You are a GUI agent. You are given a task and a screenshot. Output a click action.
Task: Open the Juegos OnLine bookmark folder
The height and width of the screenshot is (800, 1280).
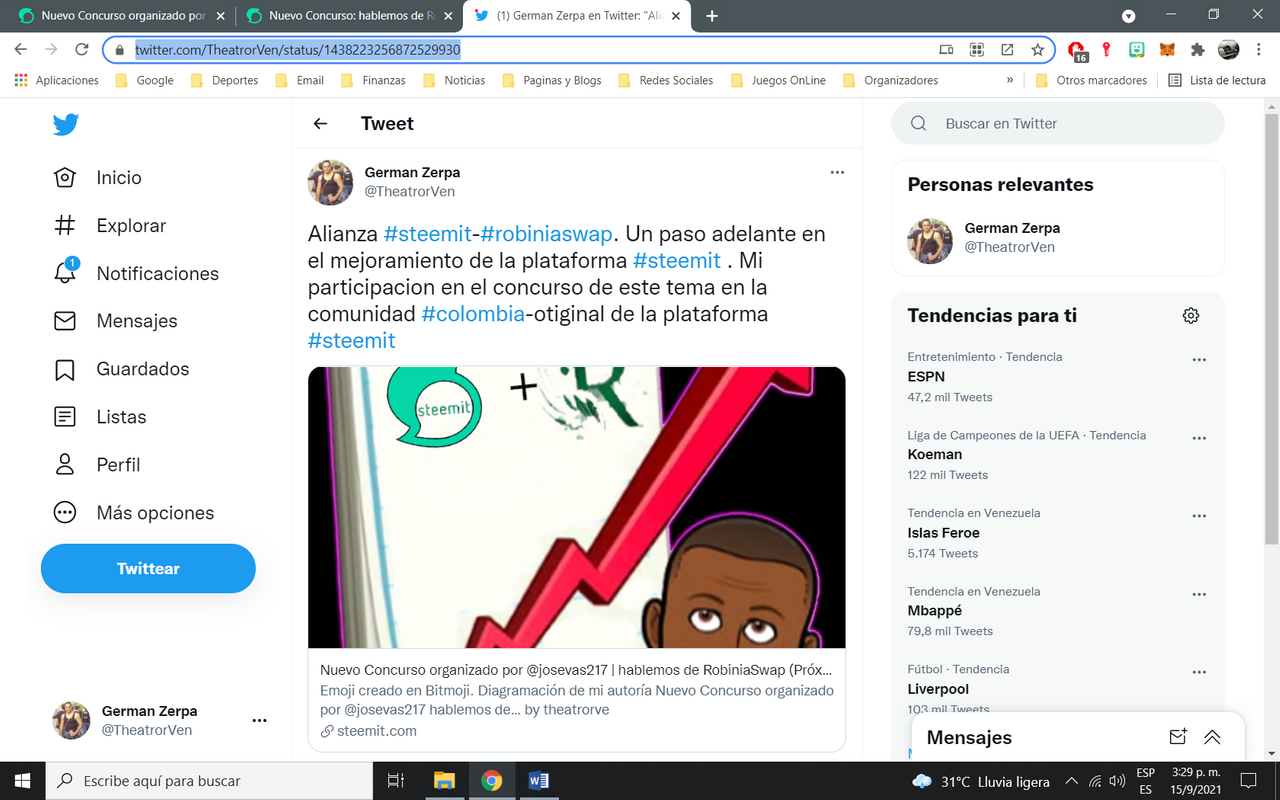(778, 80)
